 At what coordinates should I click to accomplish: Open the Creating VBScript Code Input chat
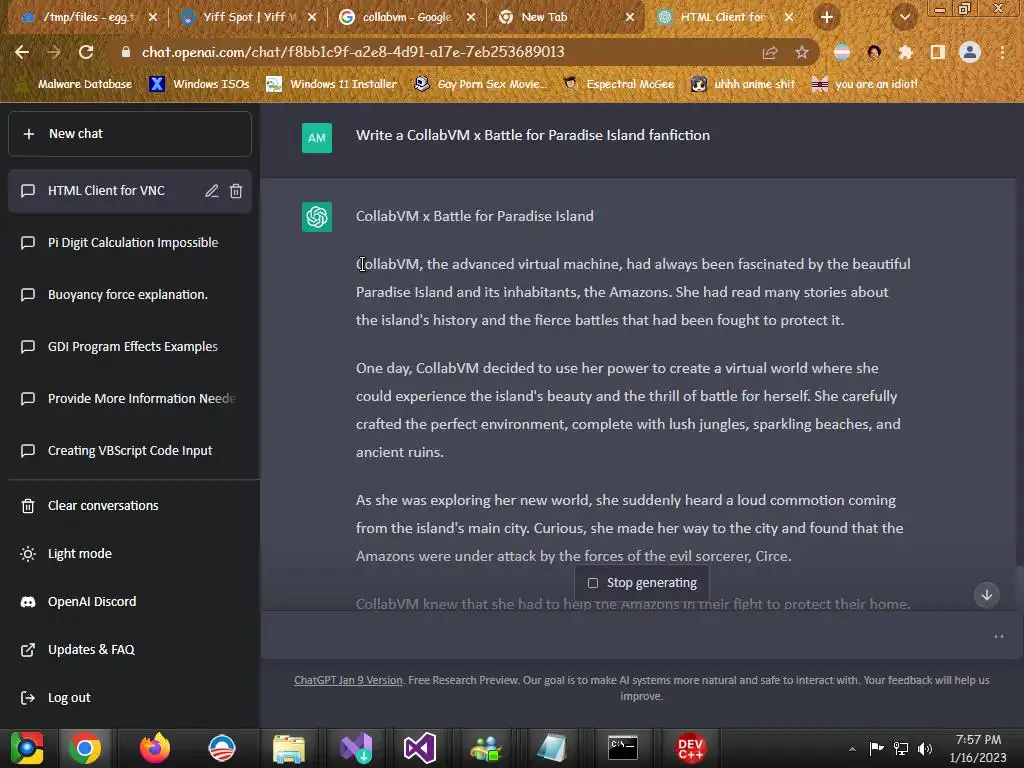click(129, 451)
